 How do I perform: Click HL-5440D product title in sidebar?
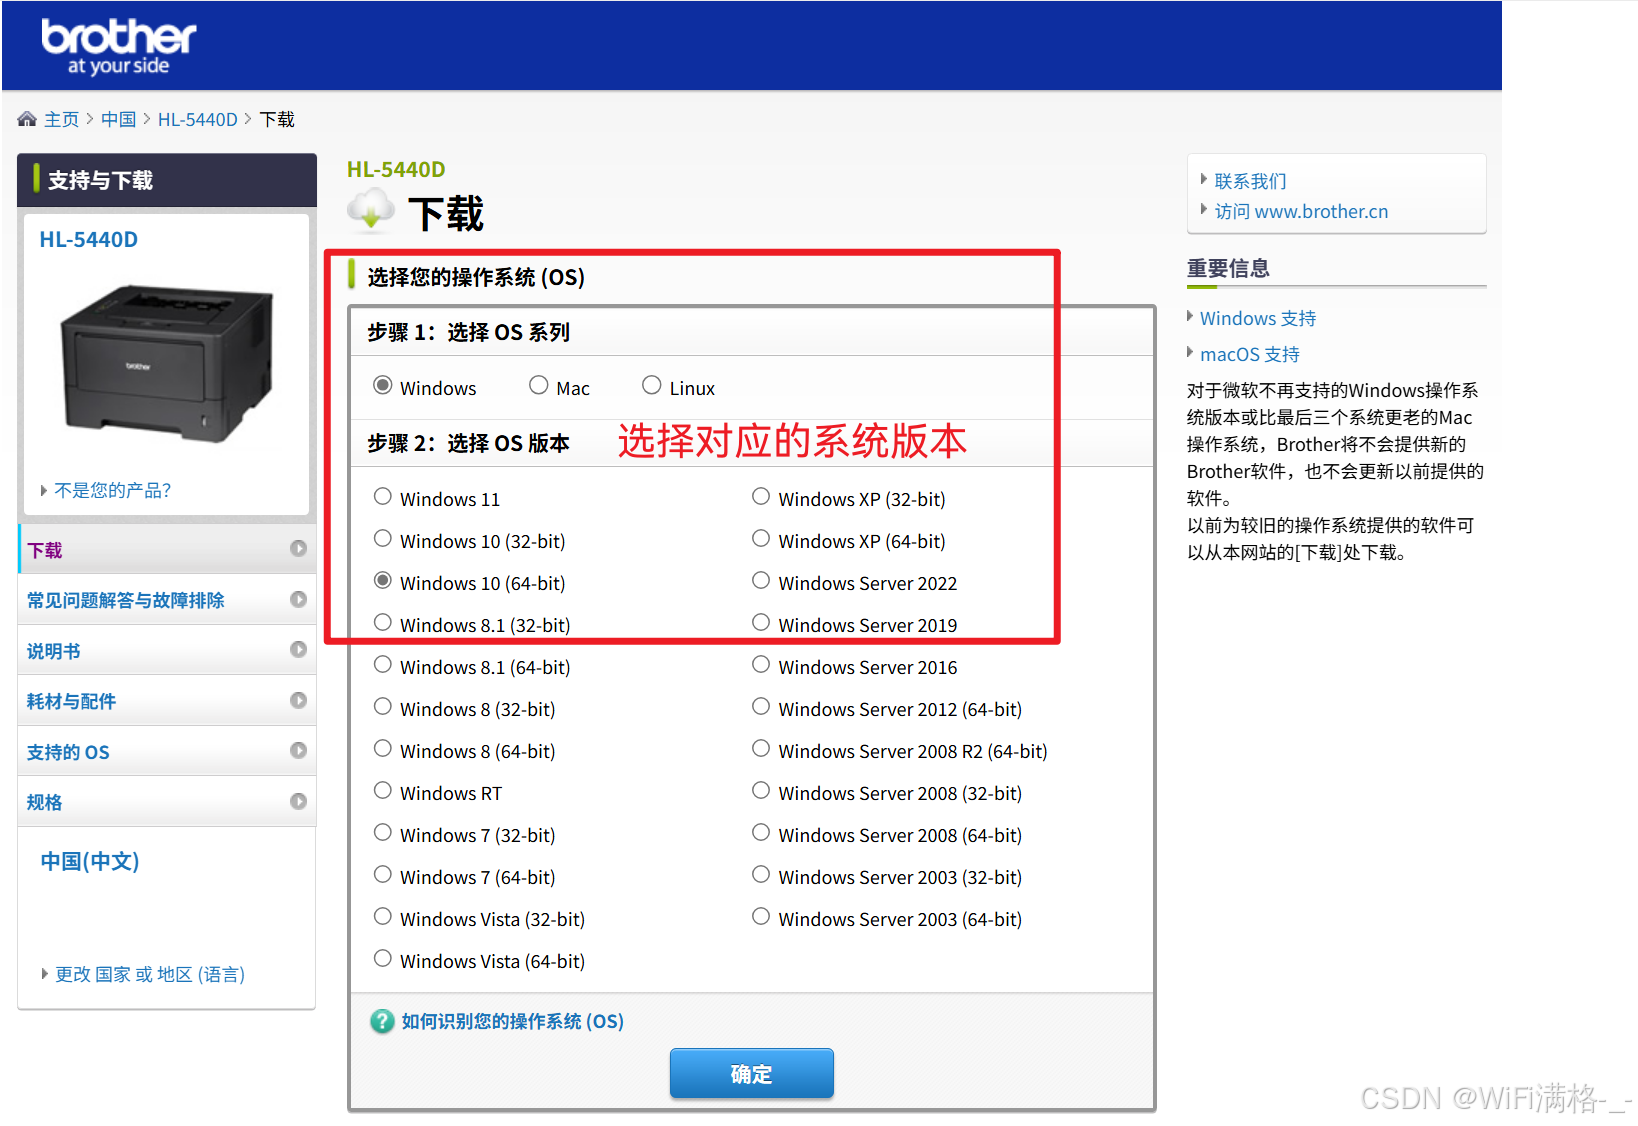(89, 239)
